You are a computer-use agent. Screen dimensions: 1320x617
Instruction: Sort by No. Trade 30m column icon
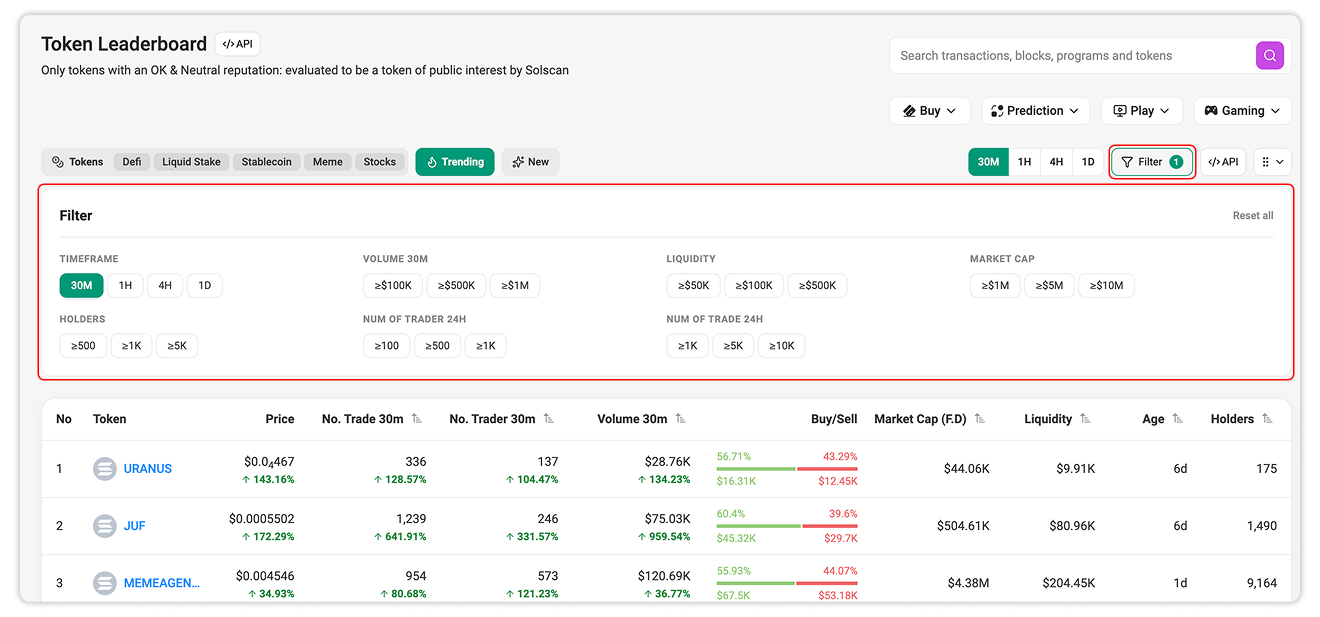417,419
